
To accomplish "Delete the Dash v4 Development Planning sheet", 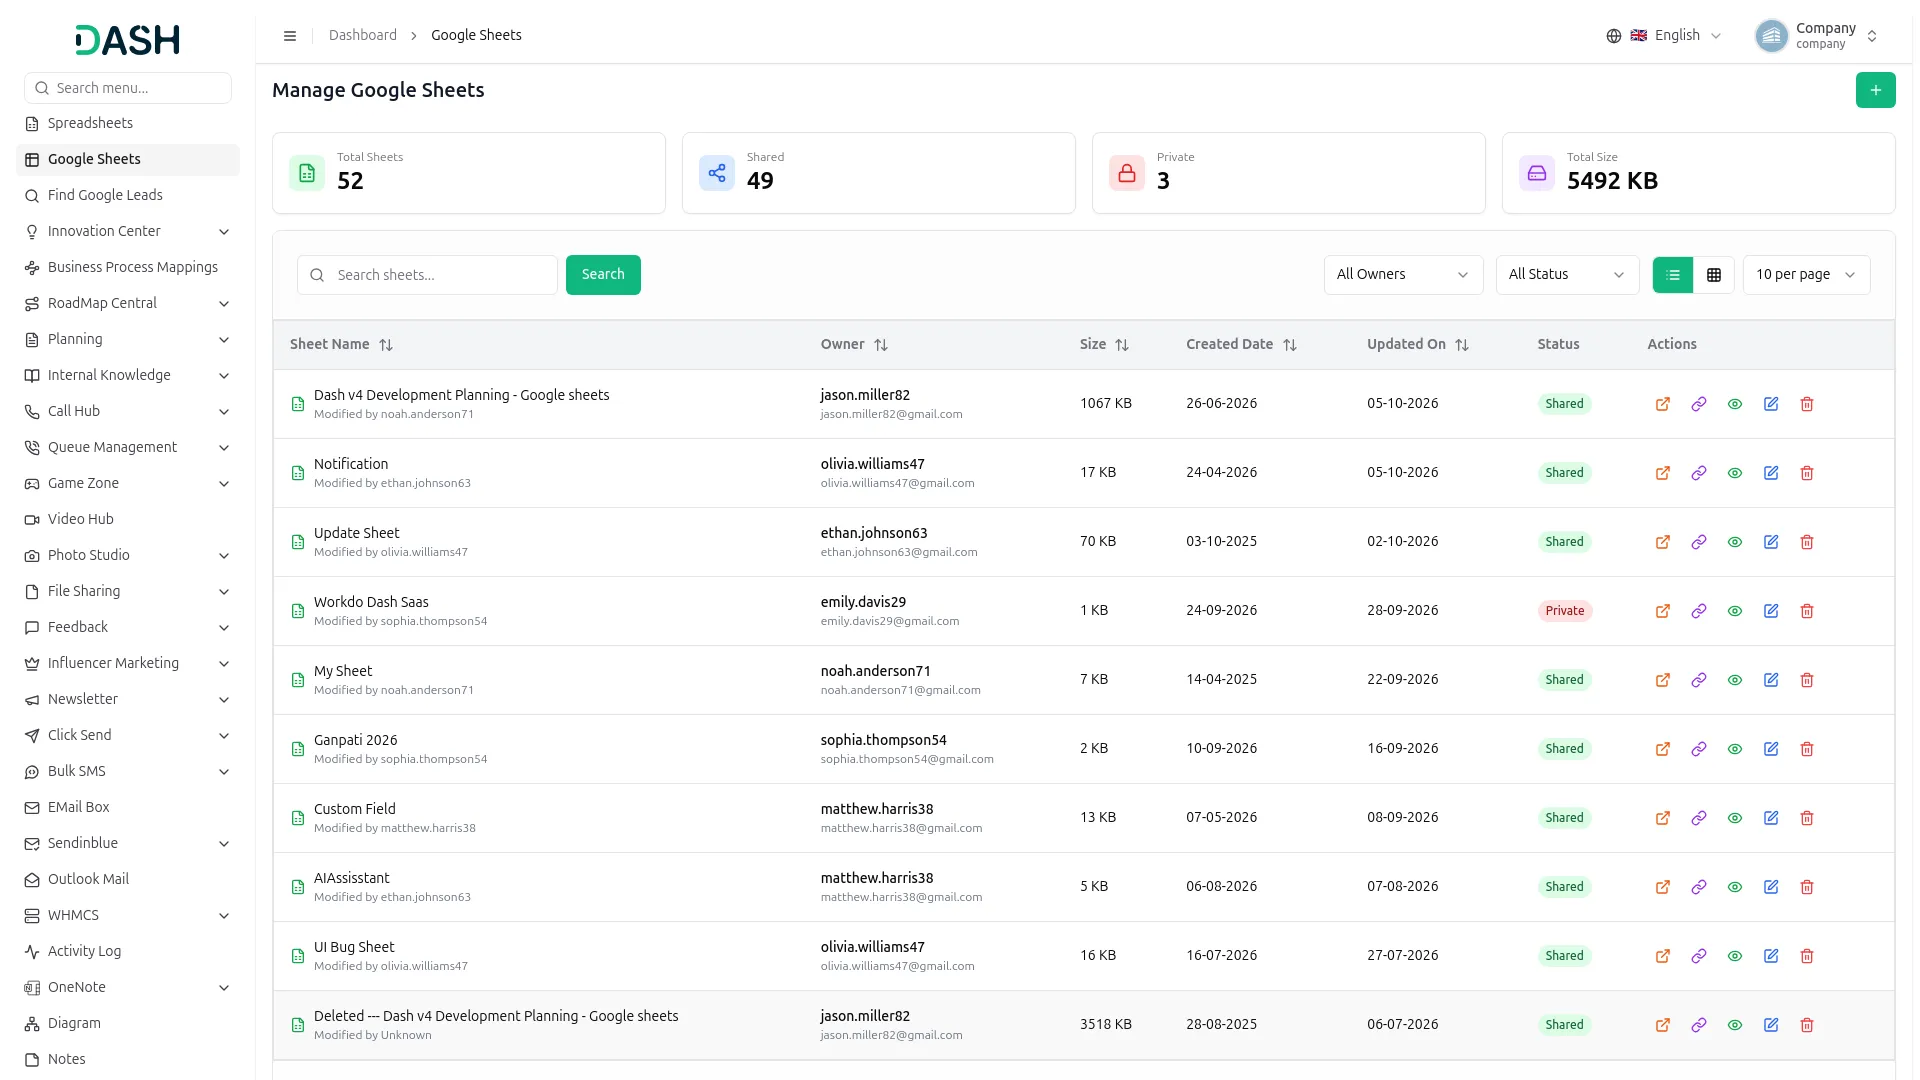I will point(1806,404).
